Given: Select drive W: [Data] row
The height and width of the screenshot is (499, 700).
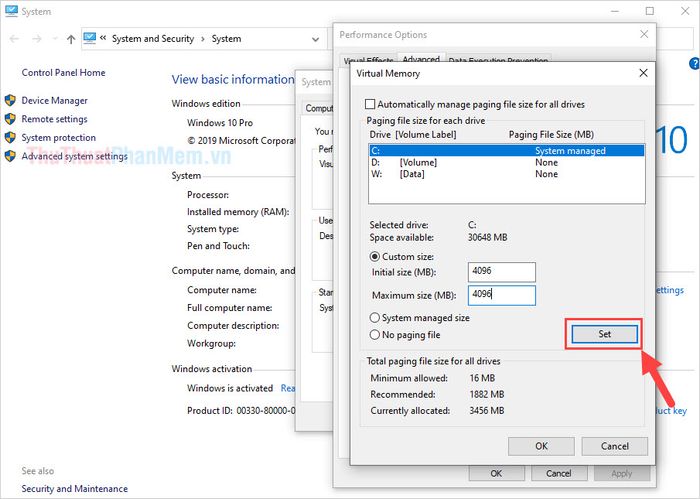Looking at the screenshot, I should (507, 174).
